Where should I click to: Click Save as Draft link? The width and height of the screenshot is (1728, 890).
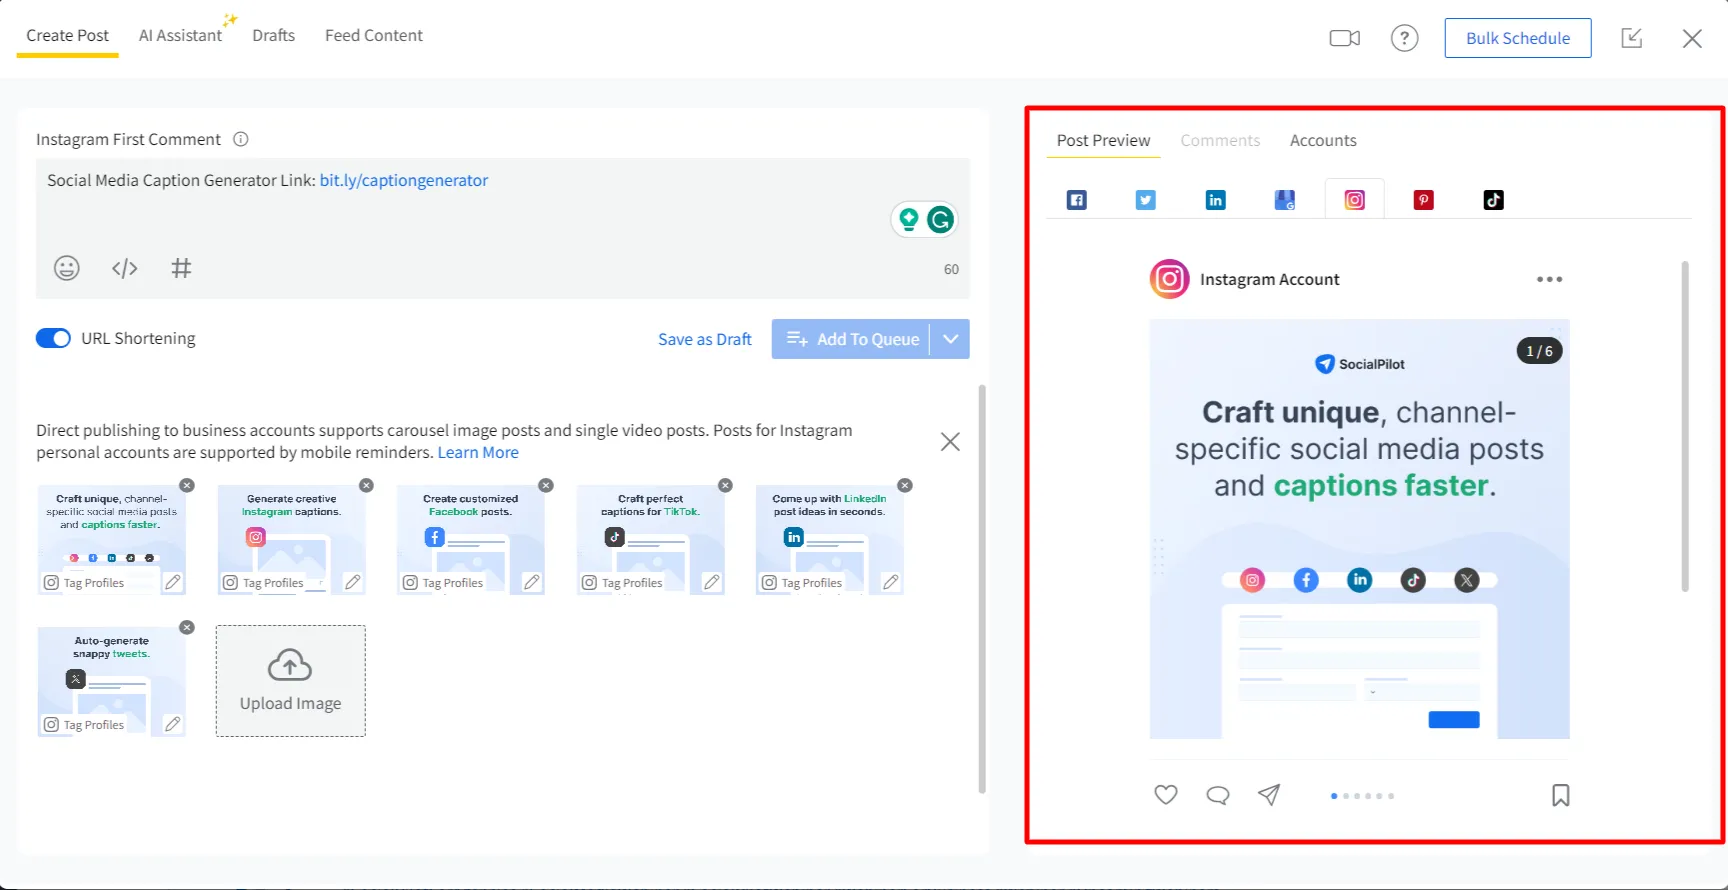(x=704, y=339)
